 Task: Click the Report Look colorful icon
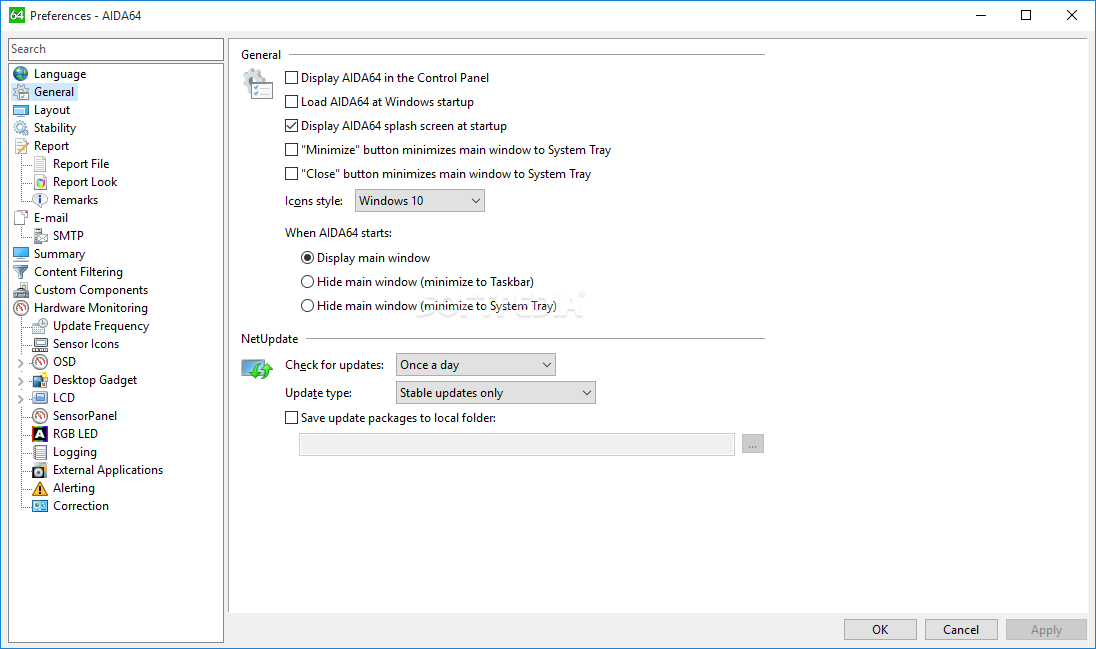[x=40, y=182]
